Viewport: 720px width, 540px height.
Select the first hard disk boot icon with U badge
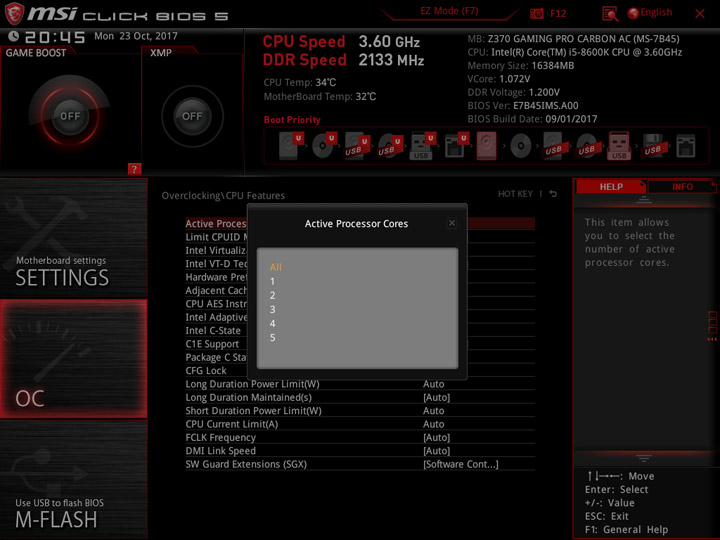click(291, 146)
